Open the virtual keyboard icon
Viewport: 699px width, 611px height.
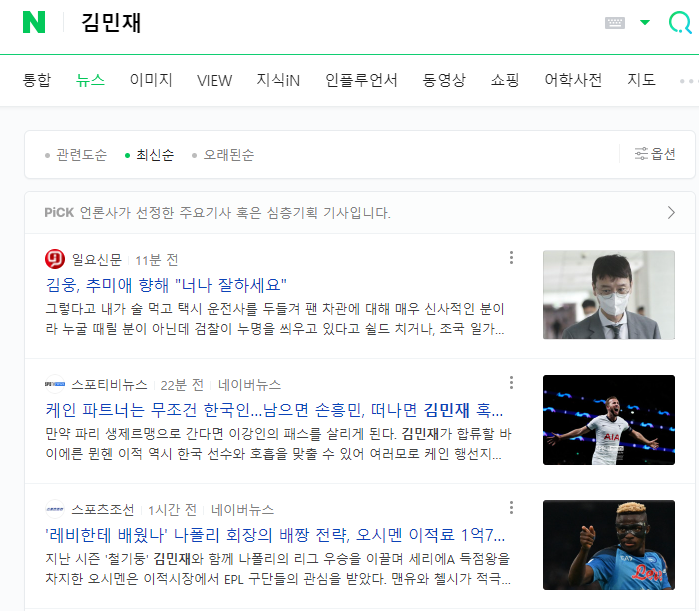(615, 23)
